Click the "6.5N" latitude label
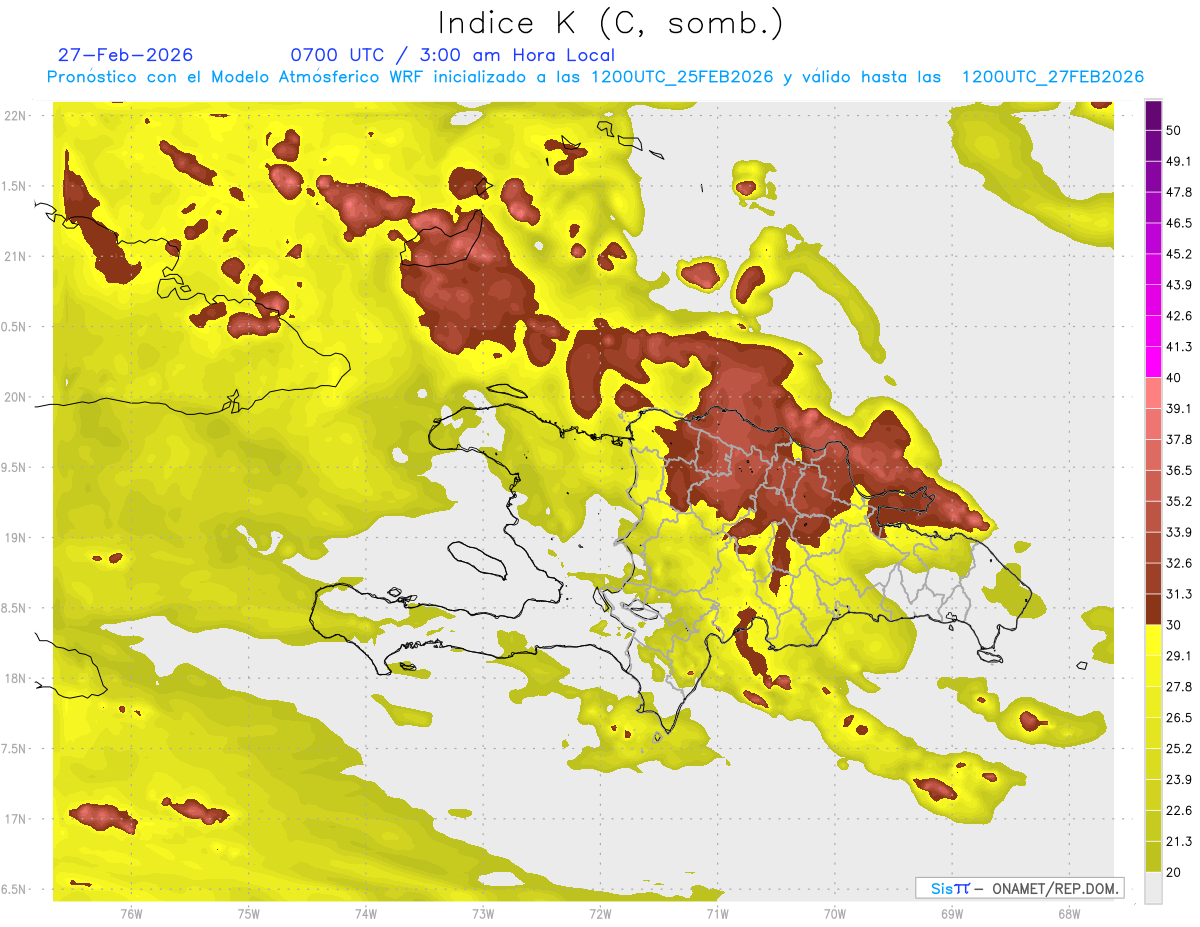Viewport: 1200px width, 927px height. [15, 890]
